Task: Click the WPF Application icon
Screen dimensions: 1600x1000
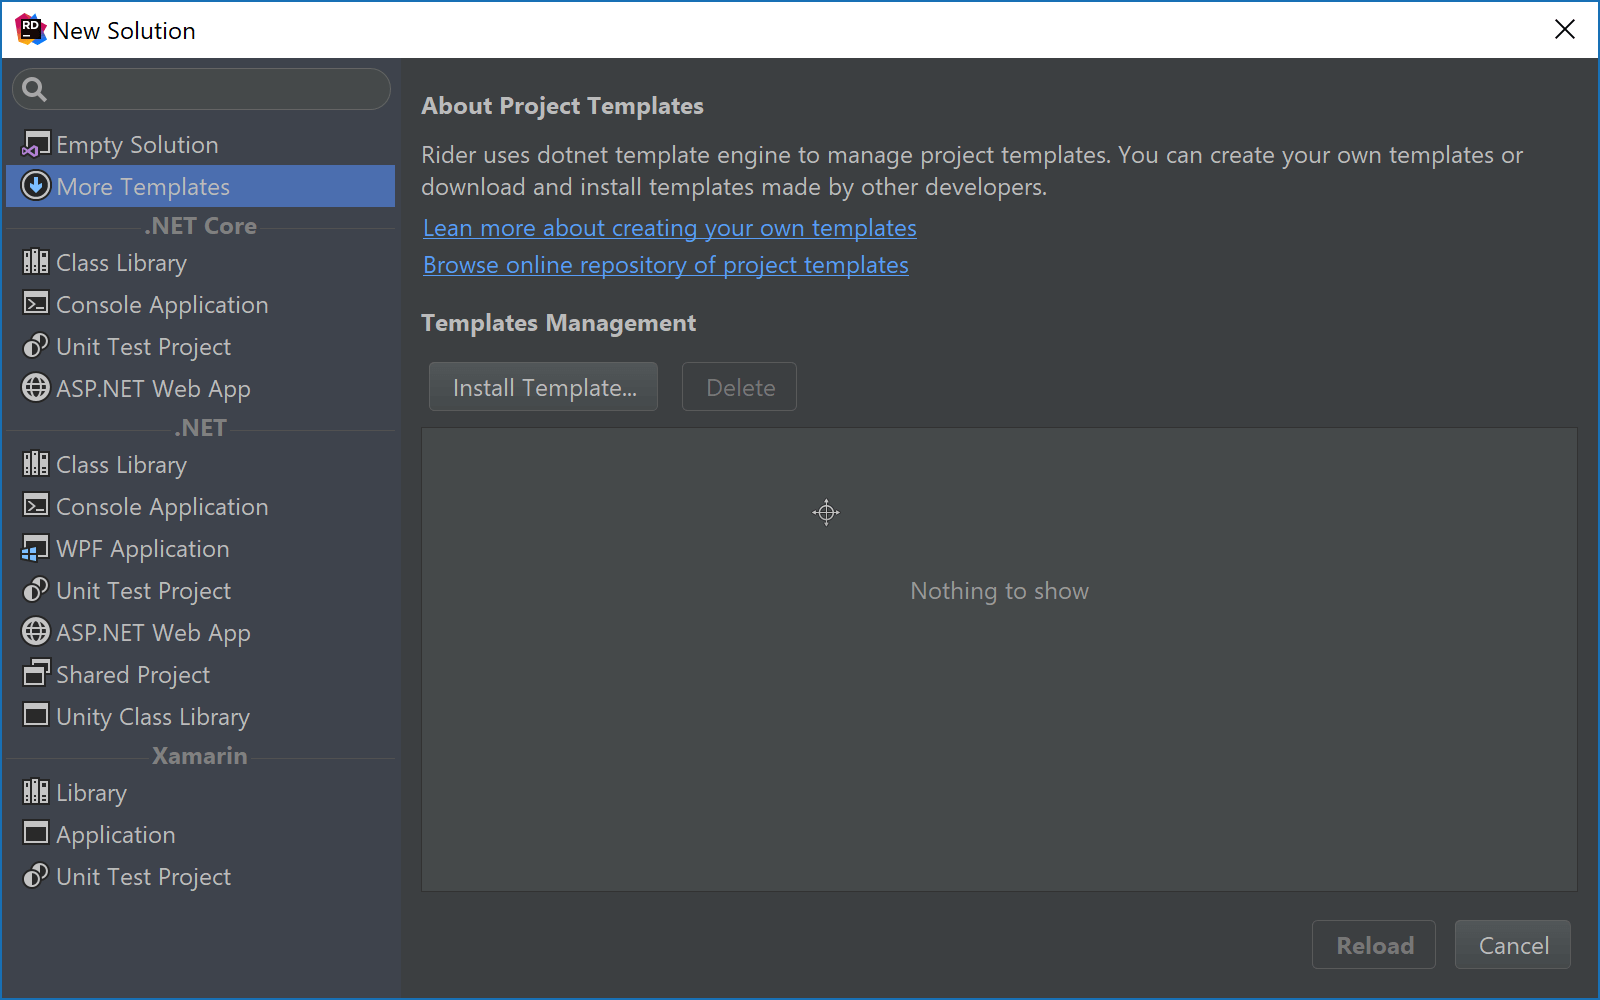Action: point(36,548)
